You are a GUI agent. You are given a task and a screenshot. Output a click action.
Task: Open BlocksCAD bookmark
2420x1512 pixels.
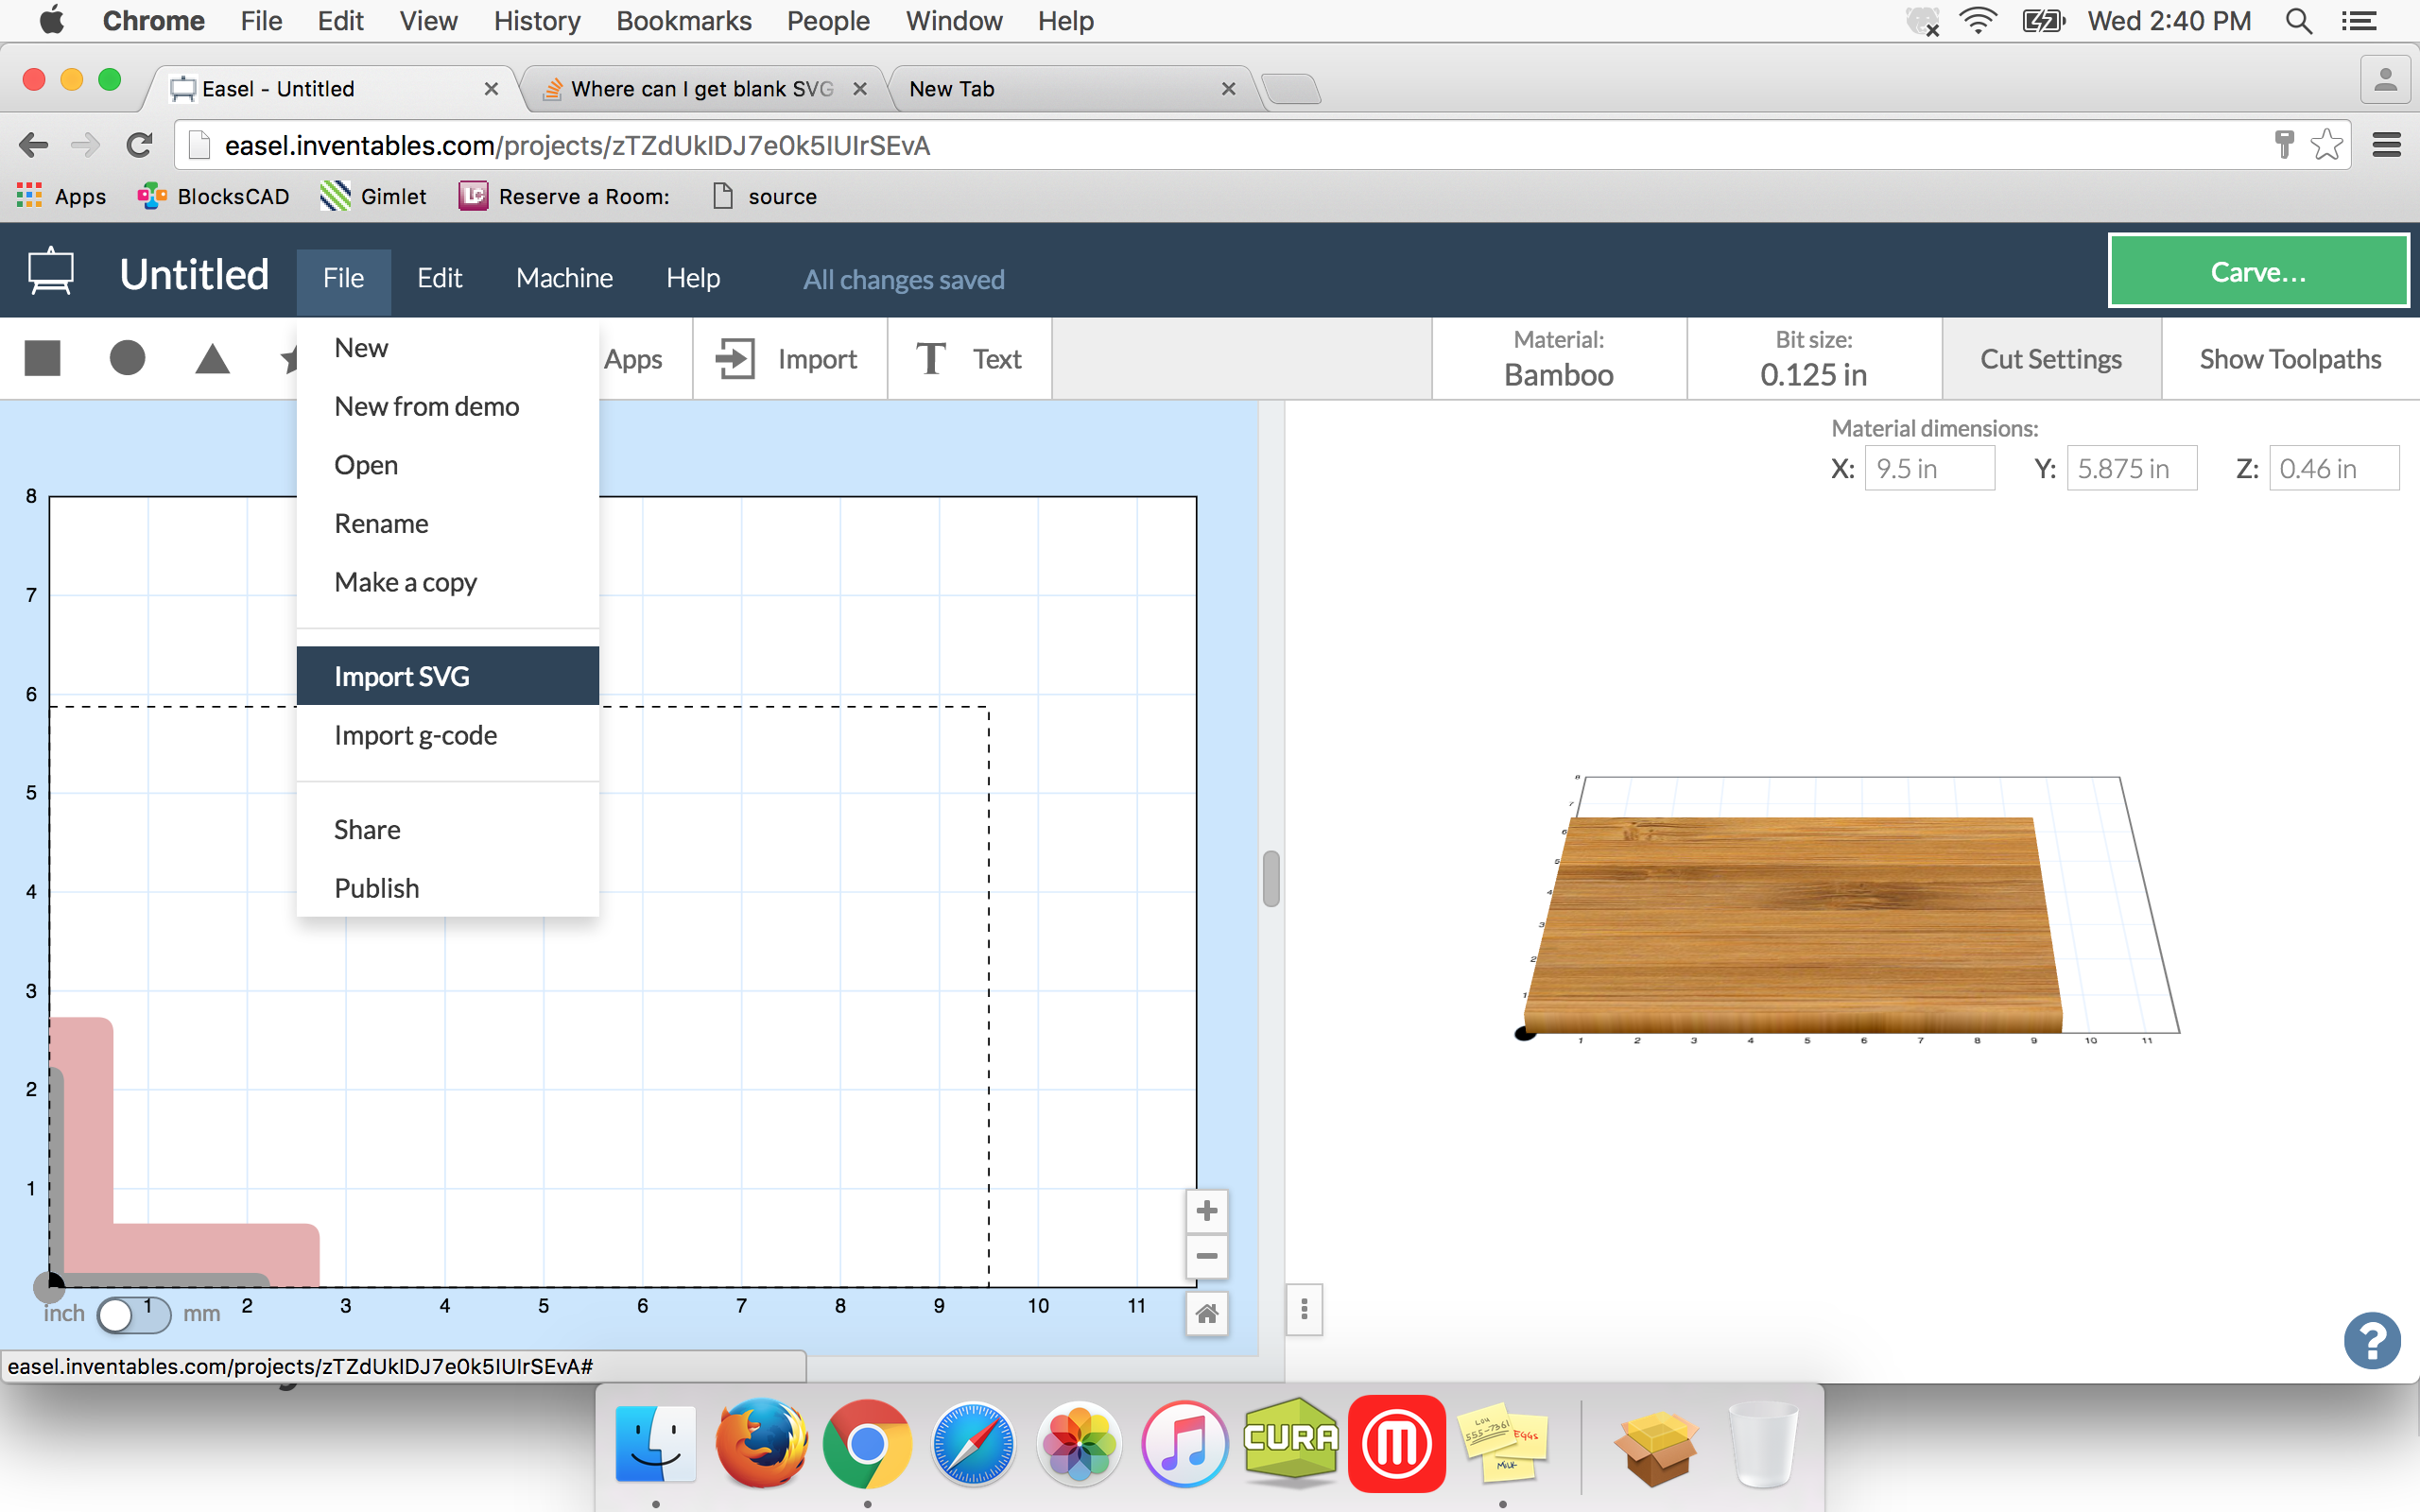214,196
